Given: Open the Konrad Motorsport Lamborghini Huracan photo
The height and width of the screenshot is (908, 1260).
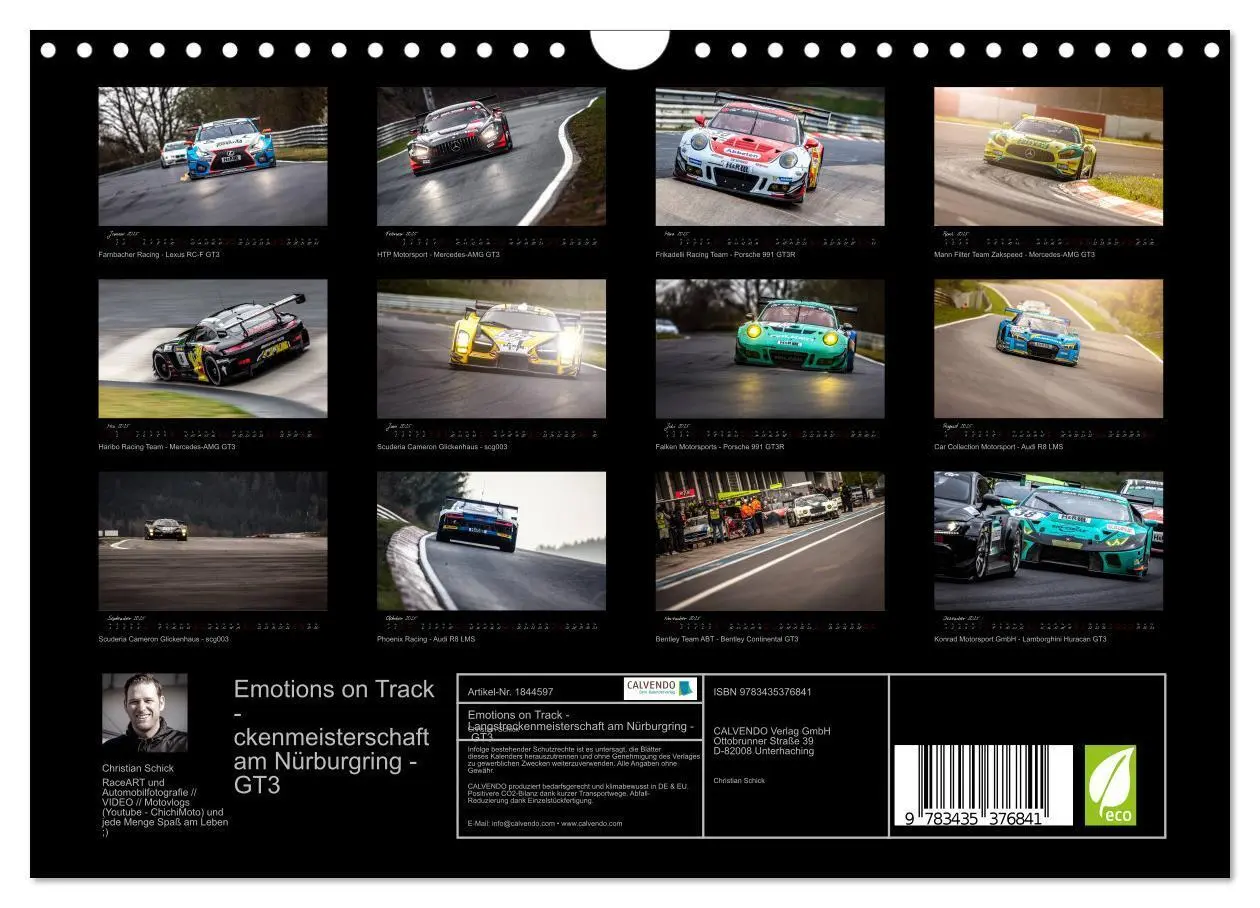Looking at the screenshot, I should (1049, 541).
